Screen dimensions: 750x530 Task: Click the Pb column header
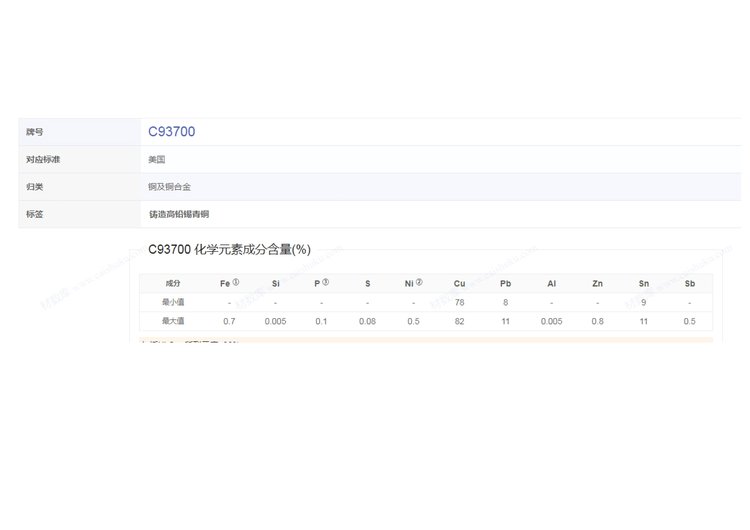click(506, 284)
